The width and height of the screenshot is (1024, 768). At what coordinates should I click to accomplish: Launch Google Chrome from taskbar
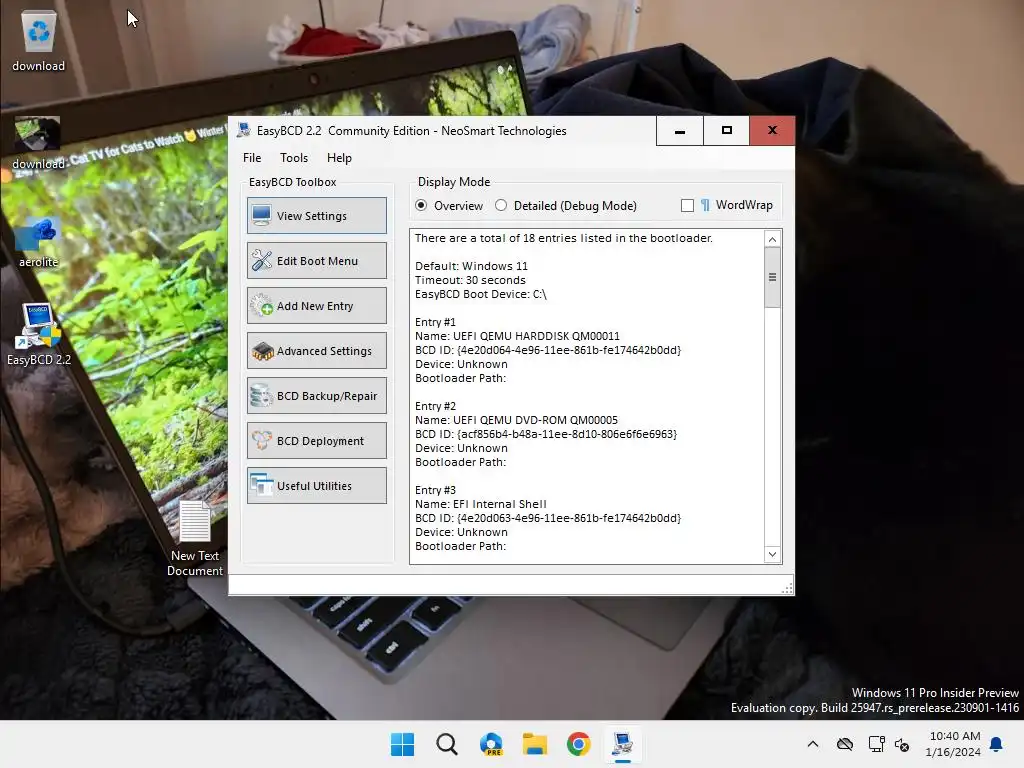[579, 744]
